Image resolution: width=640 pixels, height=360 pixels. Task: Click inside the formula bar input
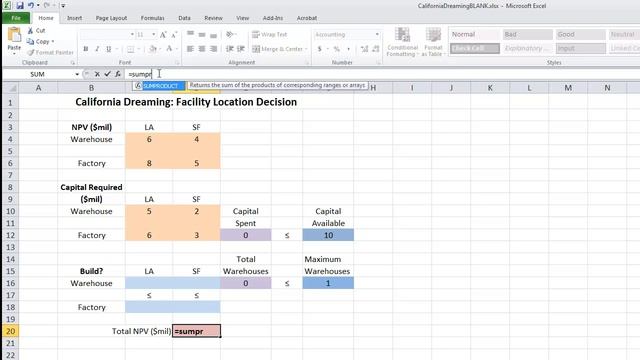pyautogui.click(x=382, y=74)
